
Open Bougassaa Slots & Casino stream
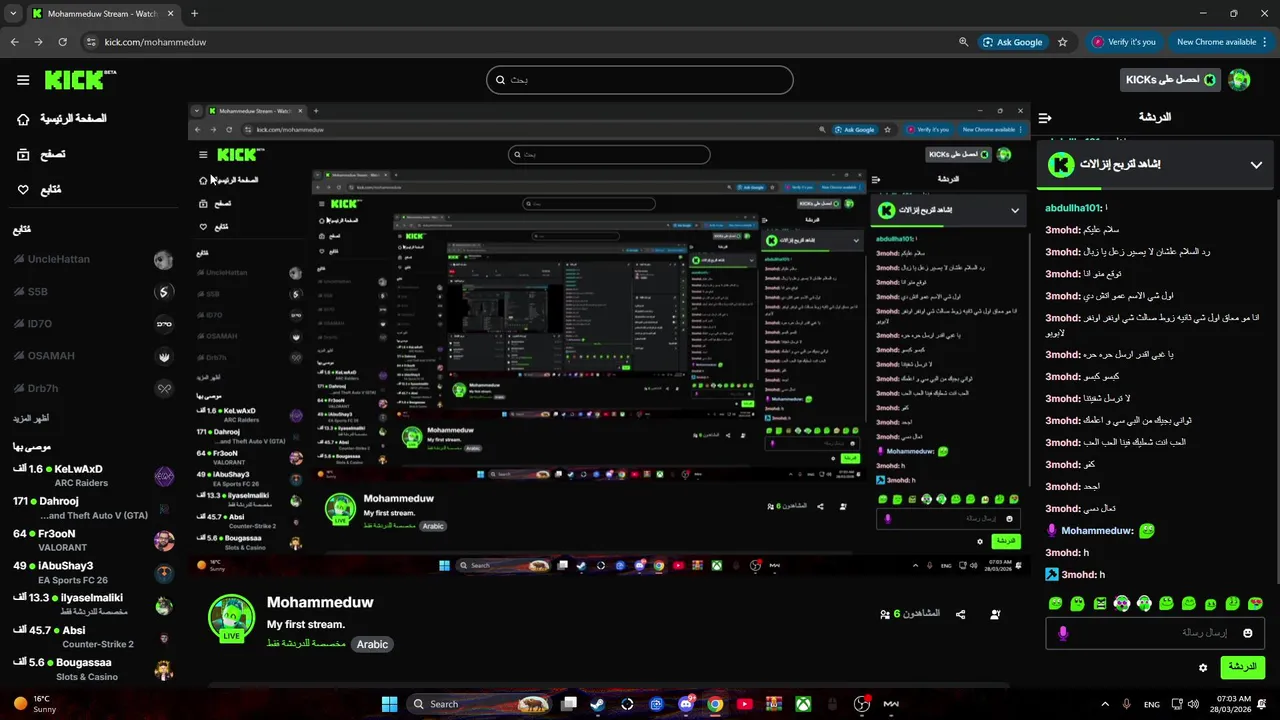point(93,669)
